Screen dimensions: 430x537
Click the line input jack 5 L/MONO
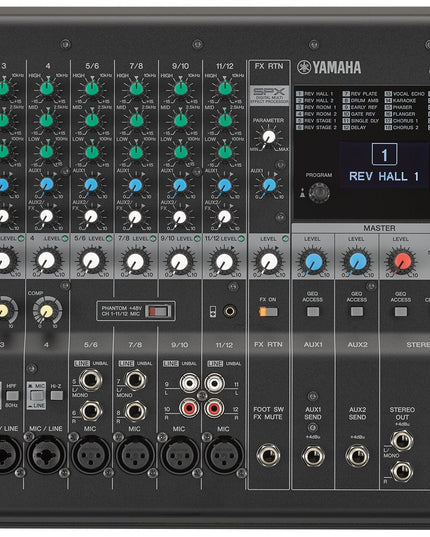tap(91, 380)
